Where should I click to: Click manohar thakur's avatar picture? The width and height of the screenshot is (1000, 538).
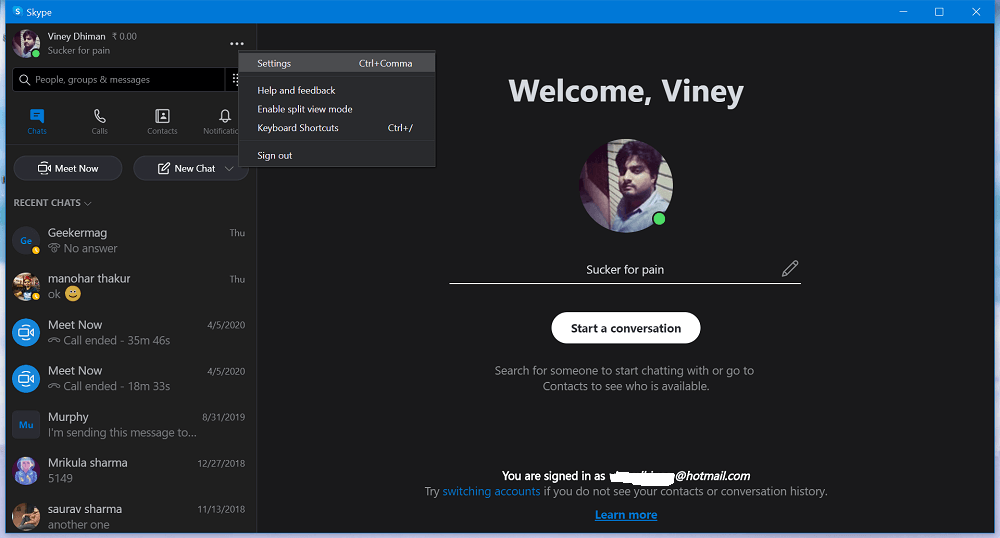(26, 286)
